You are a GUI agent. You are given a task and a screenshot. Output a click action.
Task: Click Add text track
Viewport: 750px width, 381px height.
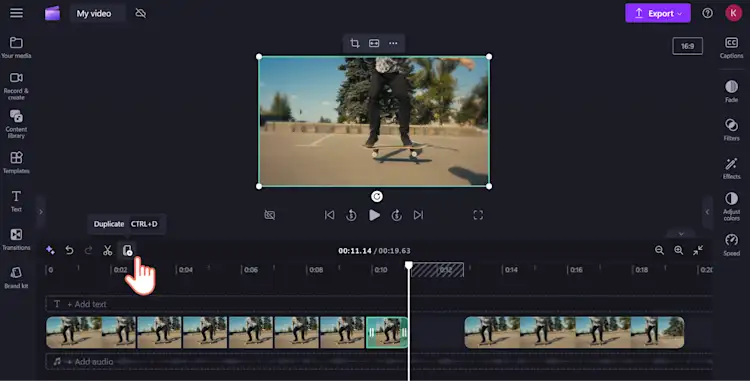pyautogui.click(x=87, y=304)
